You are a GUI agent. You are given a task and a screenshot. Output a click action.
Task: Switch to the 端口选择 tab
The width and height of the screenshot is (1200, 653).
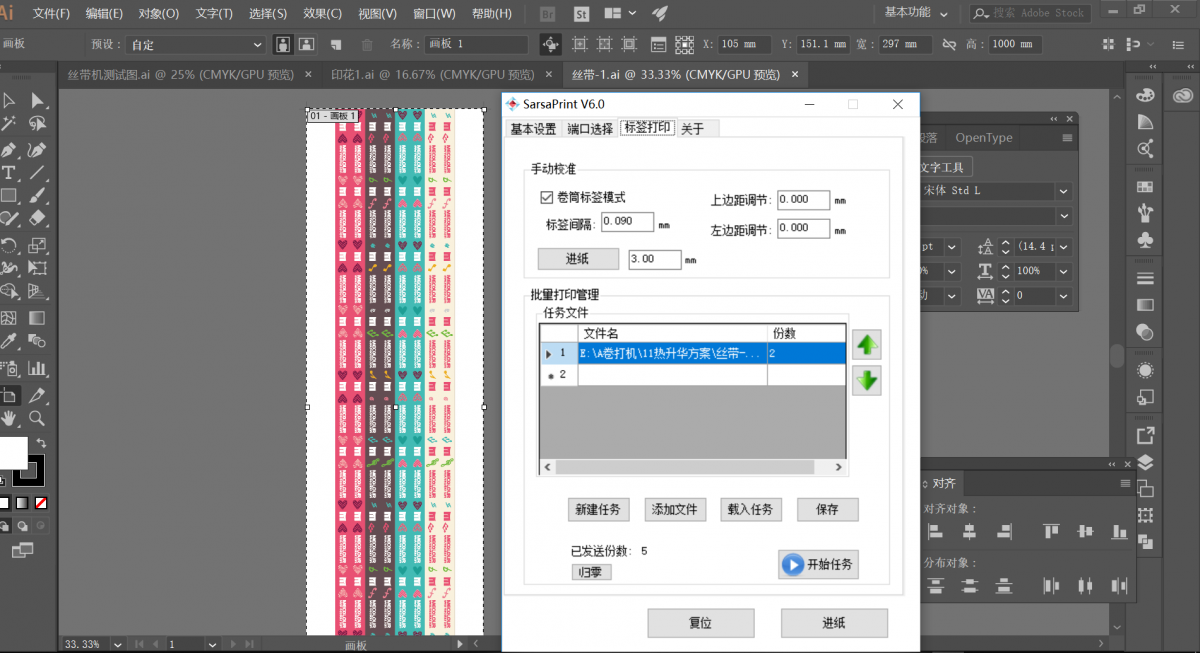589,129
